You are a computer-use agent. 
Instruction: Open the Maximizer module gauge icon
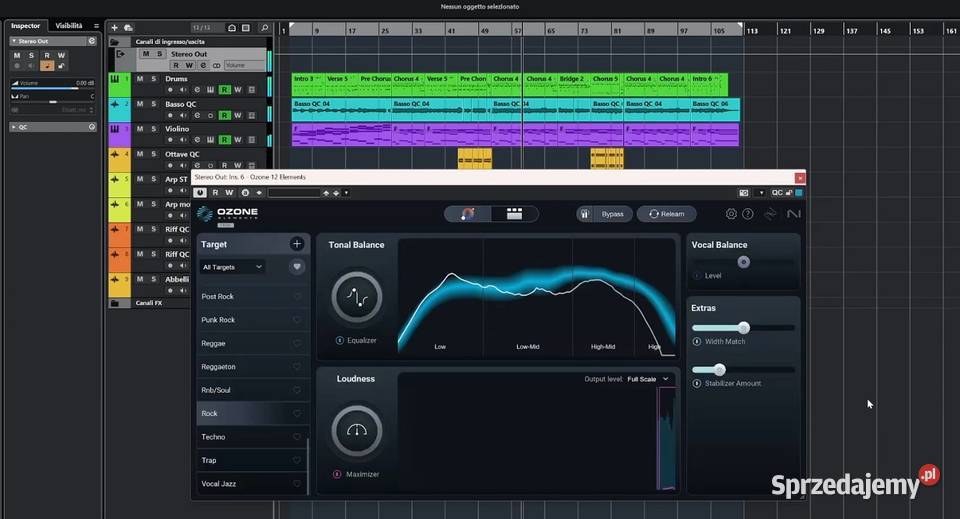[357, 431]
